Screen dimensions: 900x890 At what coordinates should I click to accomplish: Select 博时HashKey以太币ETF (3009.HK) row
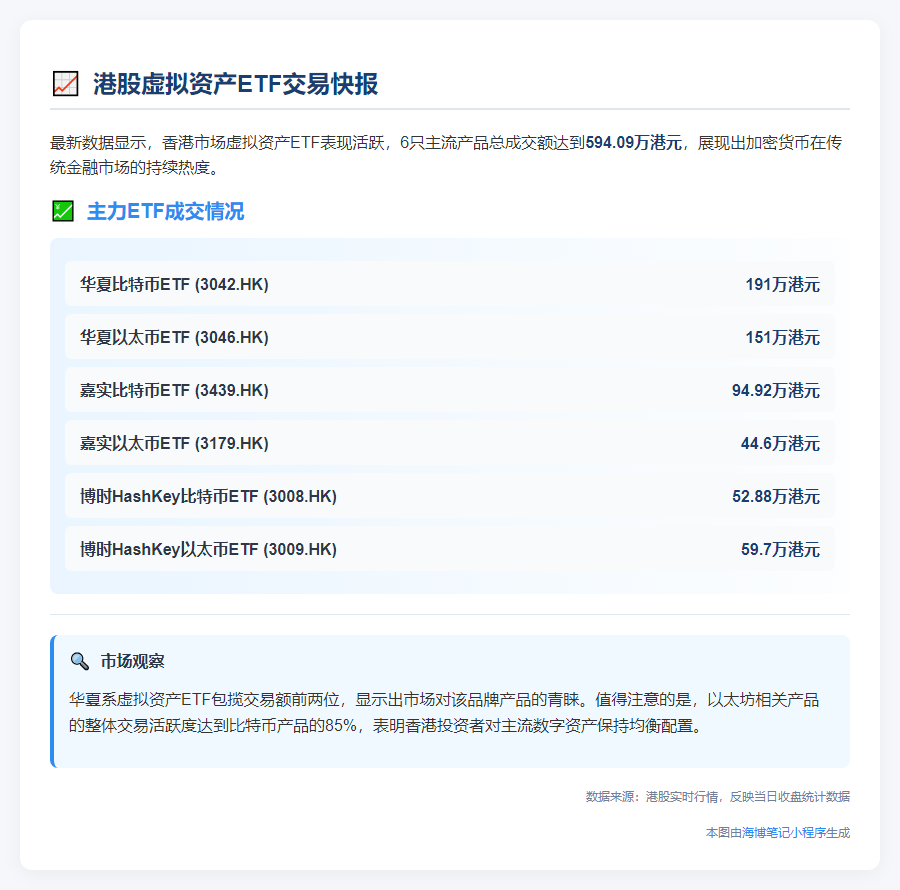[208, 549]
